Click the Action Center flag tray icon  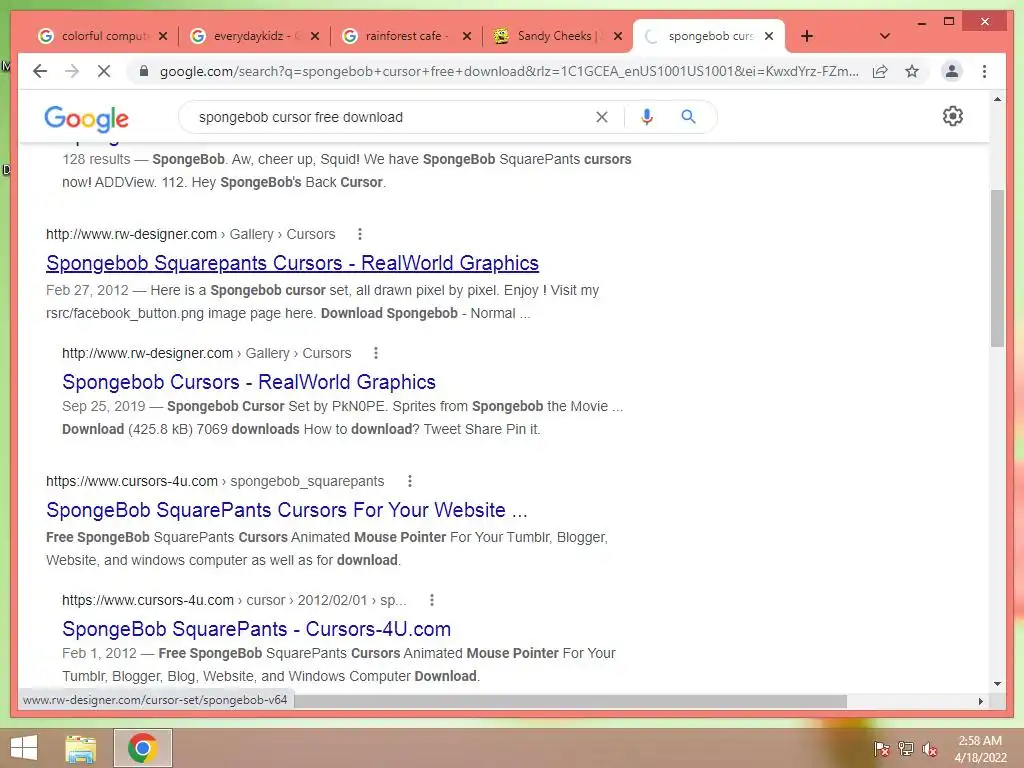(881, 749)
